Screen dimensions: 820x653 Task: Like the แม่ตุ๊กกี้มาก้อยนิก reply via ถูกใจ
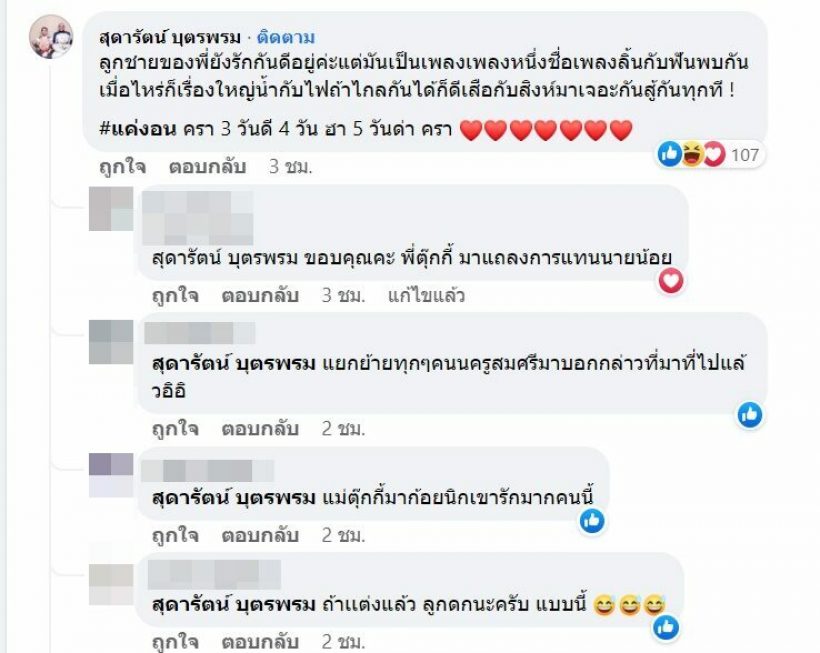(x=176, y=536)
